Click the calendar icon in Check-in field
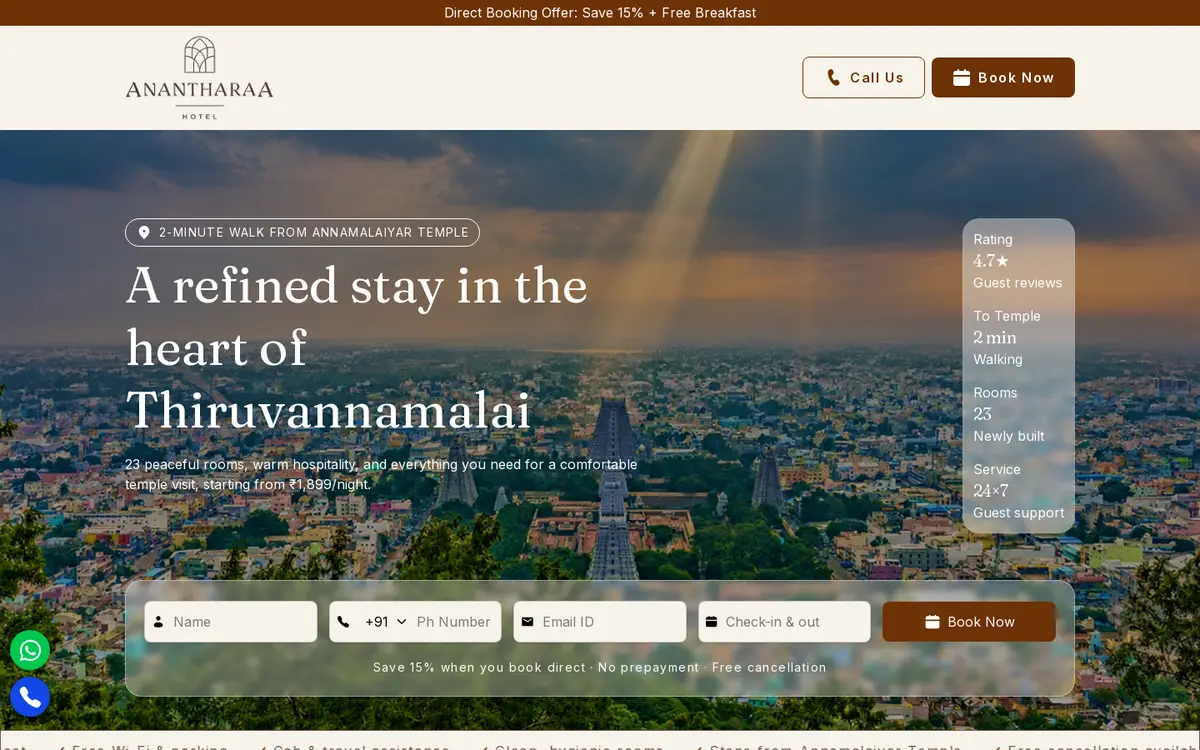The image size is (1200, 750). point(712,622)
